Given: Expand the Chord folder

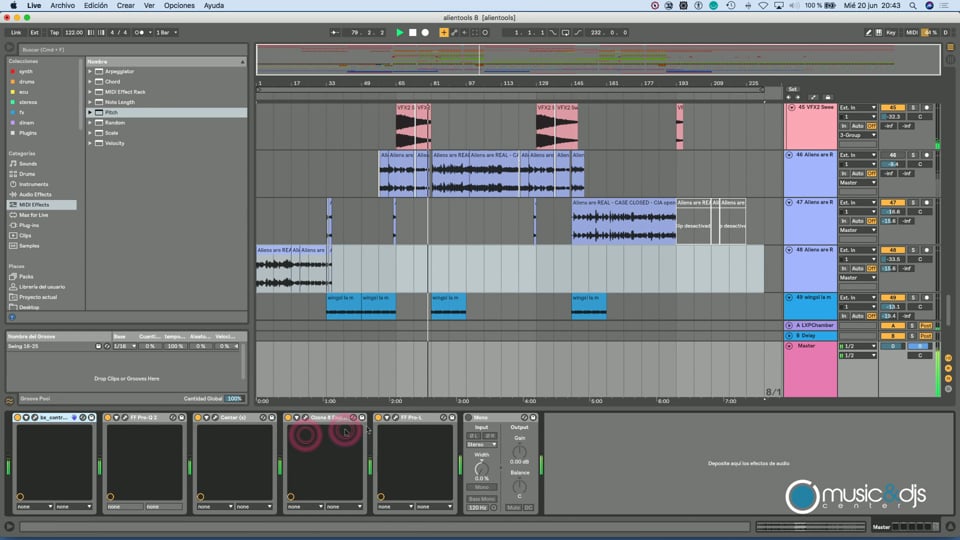Looking at the screenshot, I should (90, 81).
